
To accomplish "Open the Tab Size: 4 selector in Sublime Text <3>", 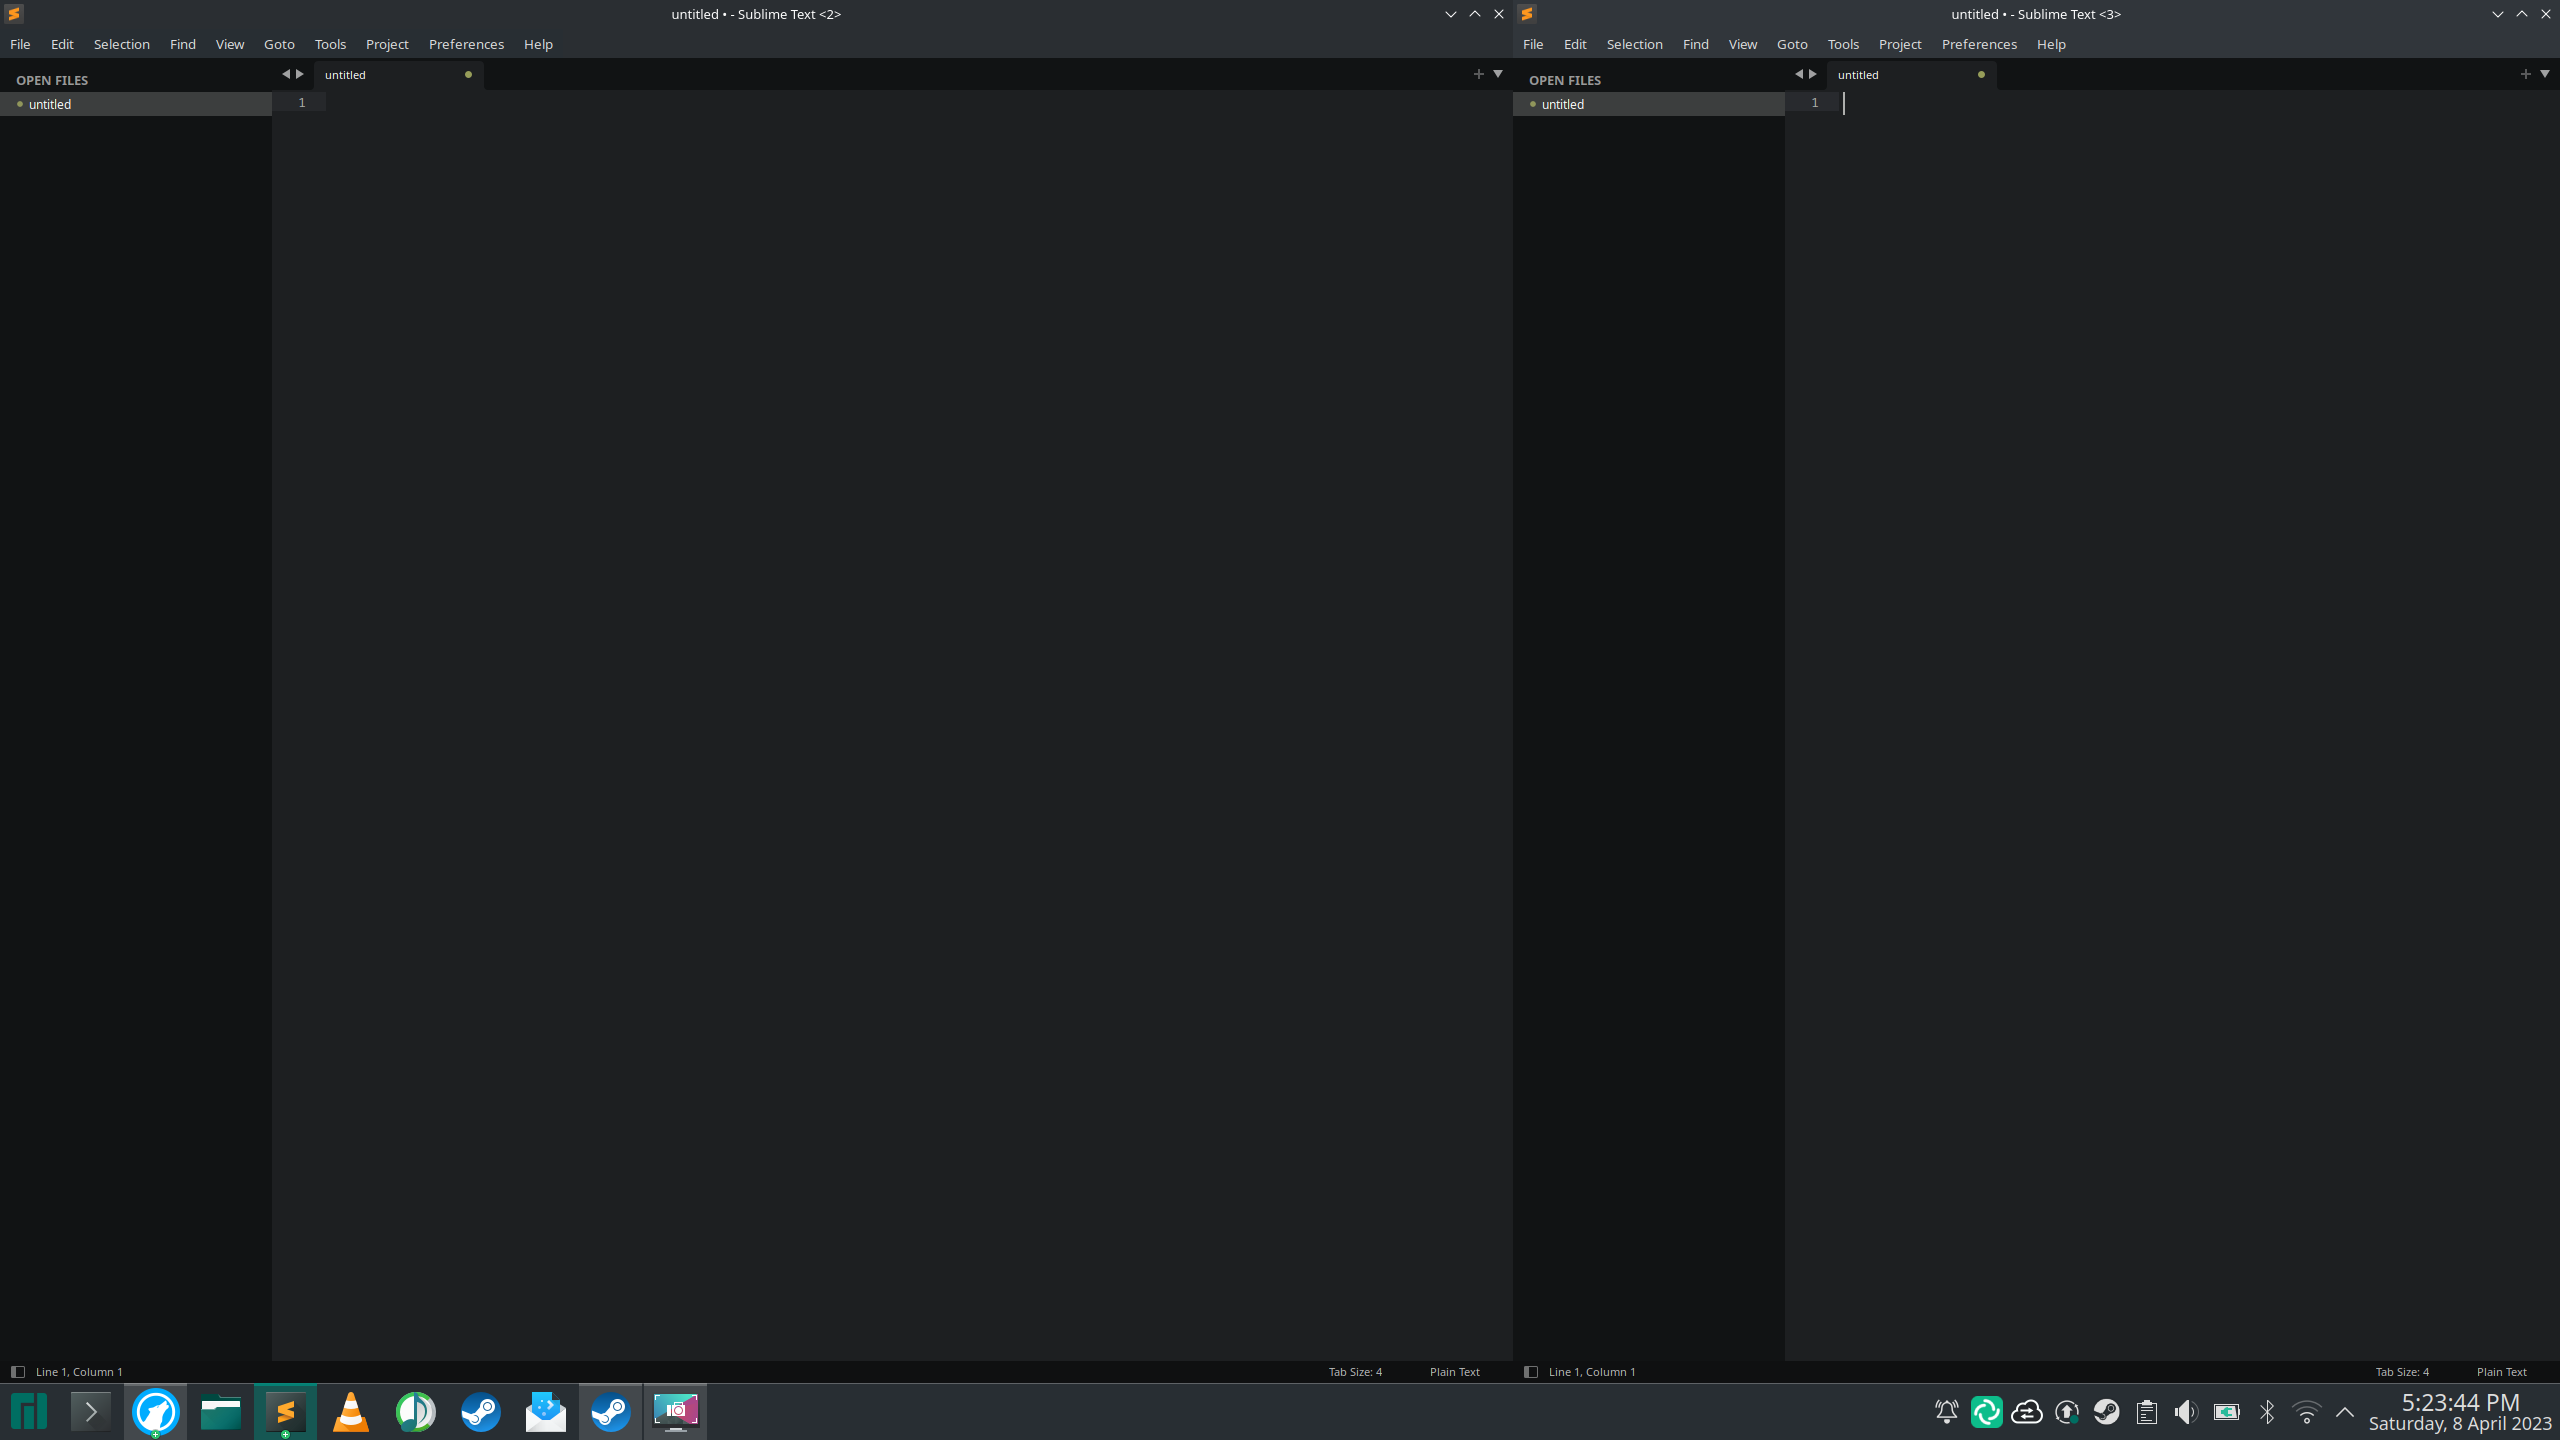I will 2402,1372.
